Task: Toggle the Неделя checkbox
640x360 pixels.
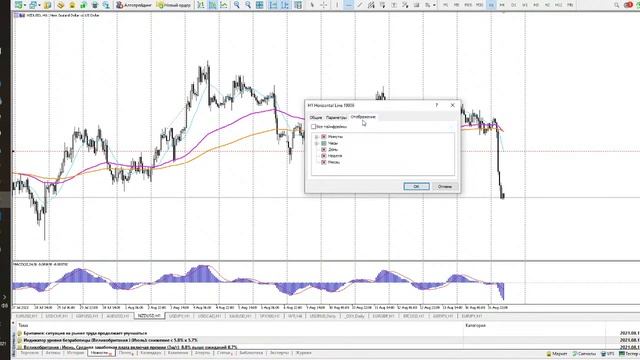Action: [x=324, y=156]
